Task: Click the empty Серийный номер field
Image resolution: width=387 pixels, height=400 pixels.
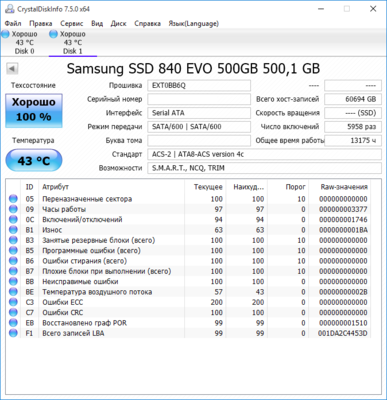Action: [x=199, y=99]
